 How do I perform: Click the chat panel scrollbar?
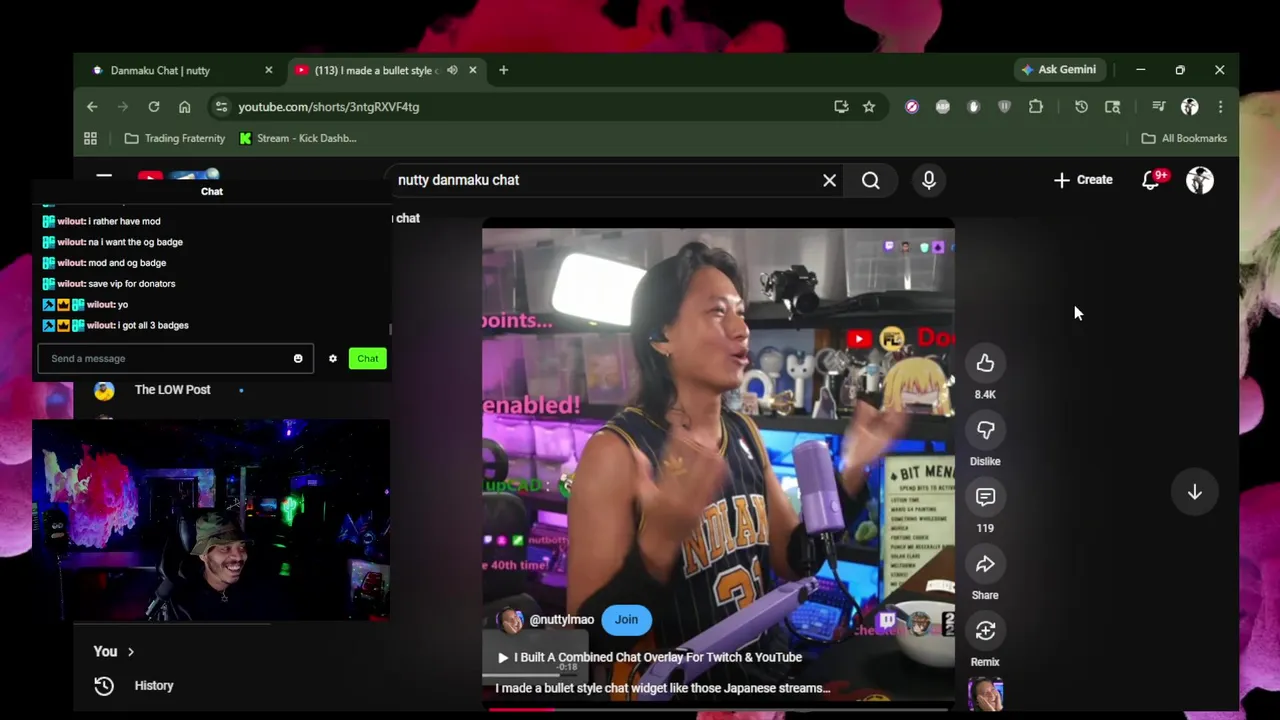click(x=390, y=329)
